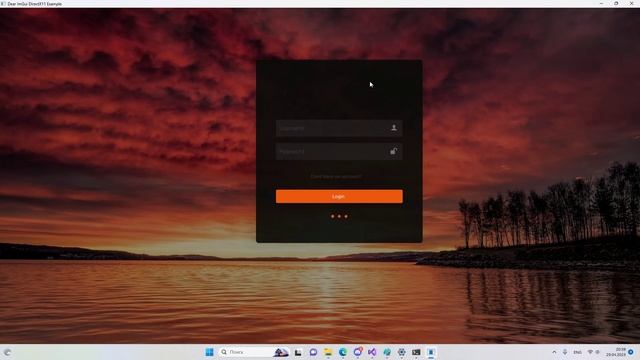Launch Microsoft Edge from the taskbar
This screenshot has width=640, height=360.
[x=342, y=352]
